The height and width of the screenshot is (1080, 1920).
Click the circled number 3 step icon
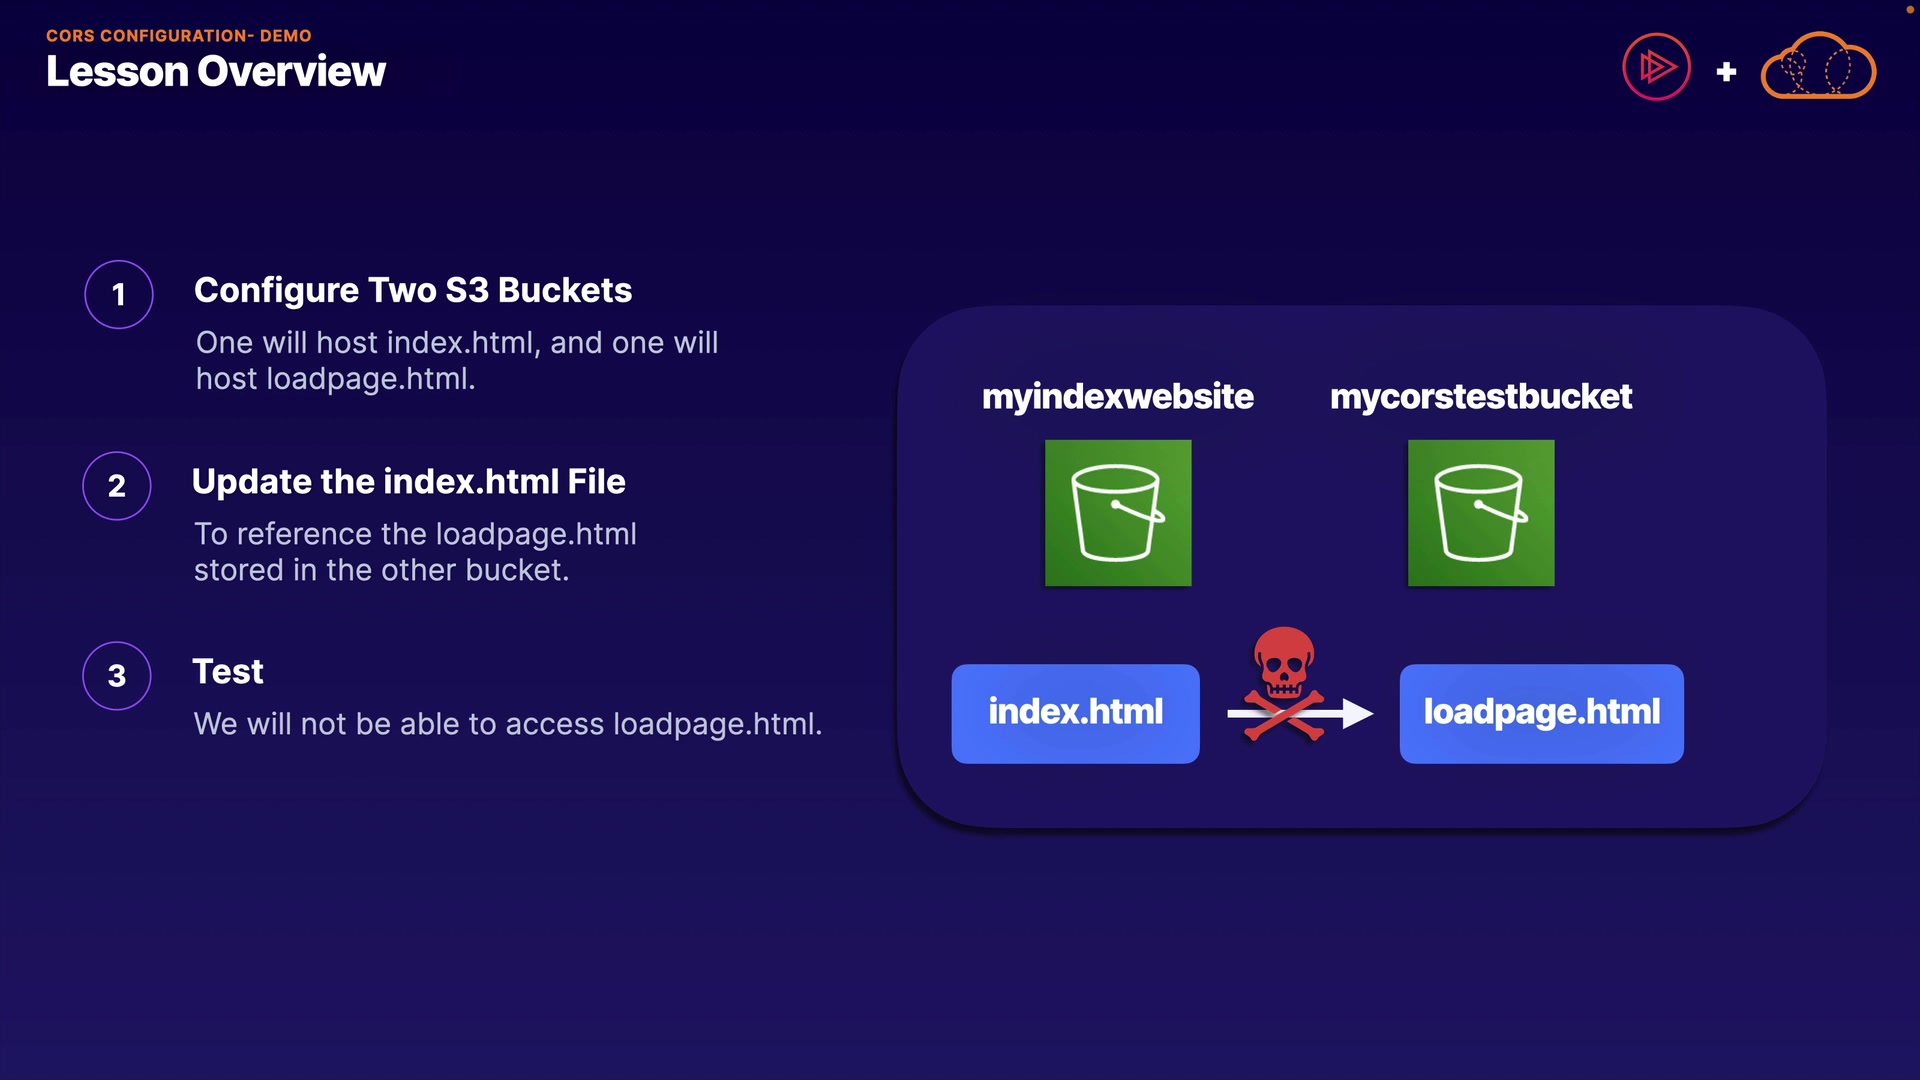click(117, 676)
